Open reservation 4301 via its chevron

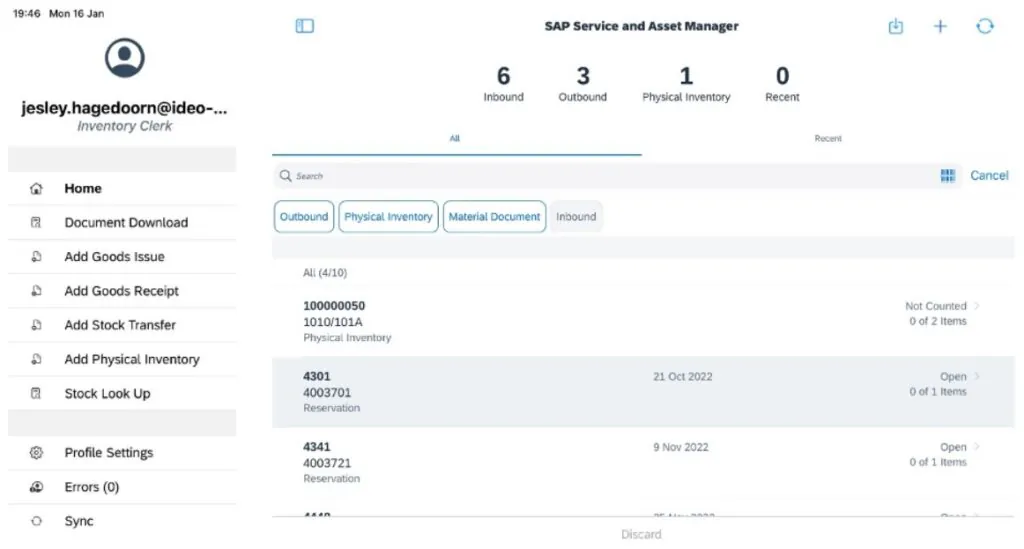coord(977,376)
